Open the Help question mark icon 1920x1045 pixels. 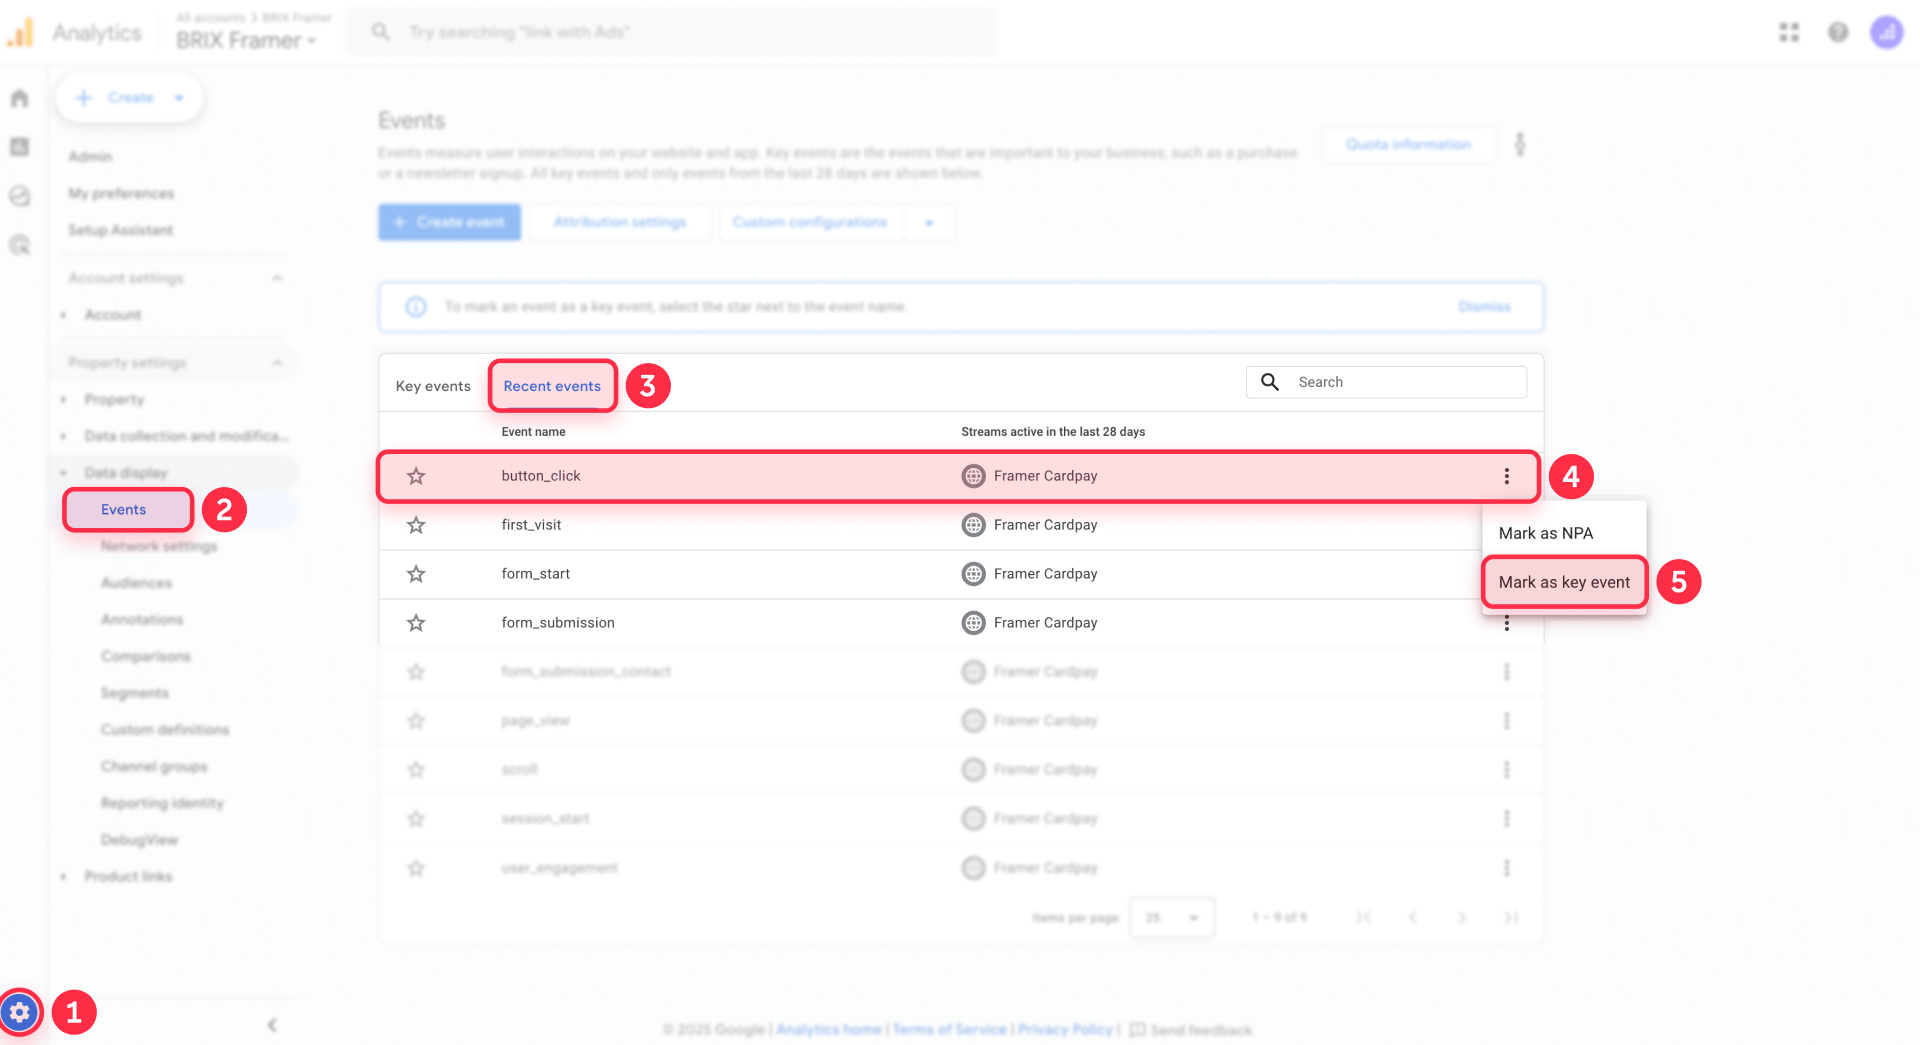pyautogui.click(x=1838, y=32)
